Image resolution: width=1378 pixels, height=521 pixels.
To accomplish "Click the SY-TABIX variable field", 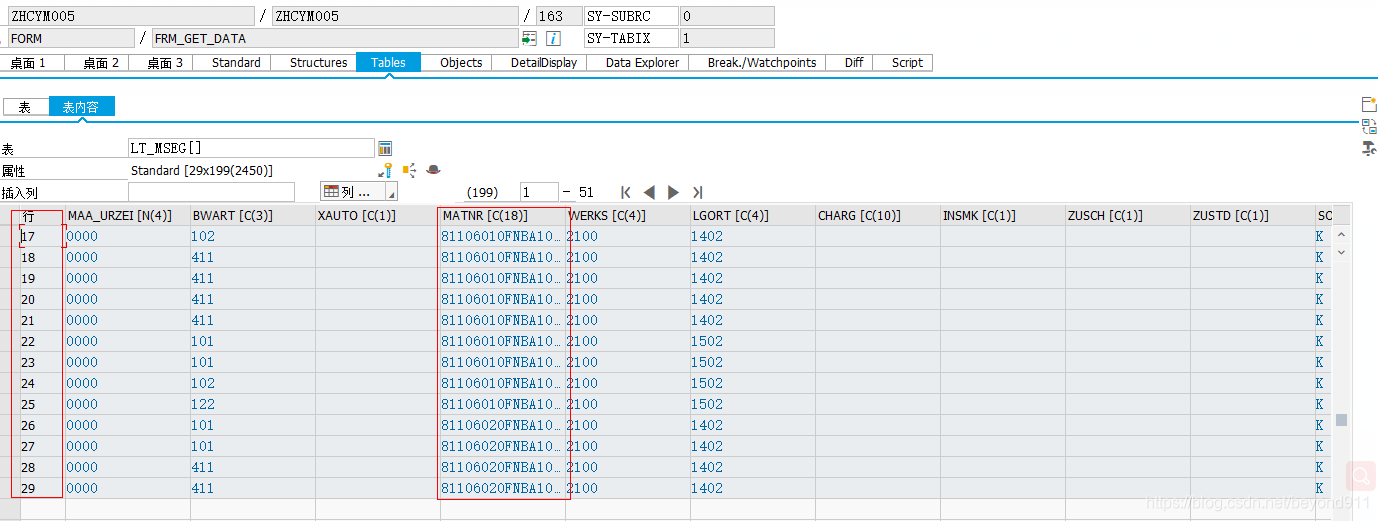I will [630, 38].
